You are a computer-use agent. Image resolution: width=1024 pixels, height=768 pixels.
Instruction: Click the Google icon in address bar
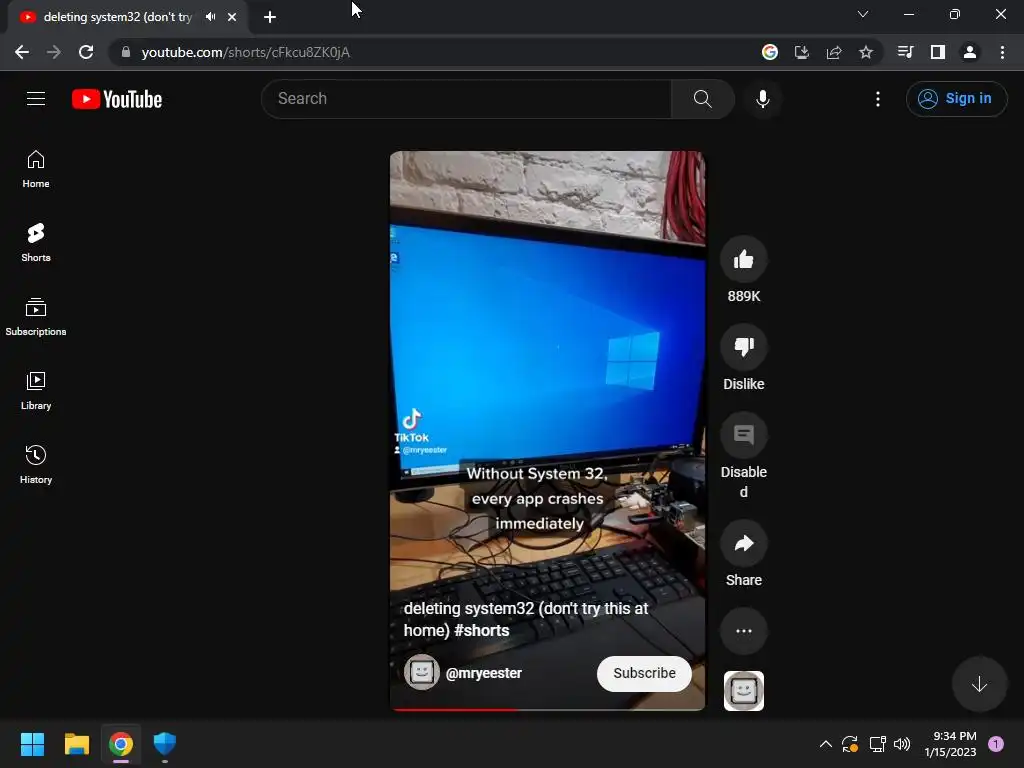(769, 52)
